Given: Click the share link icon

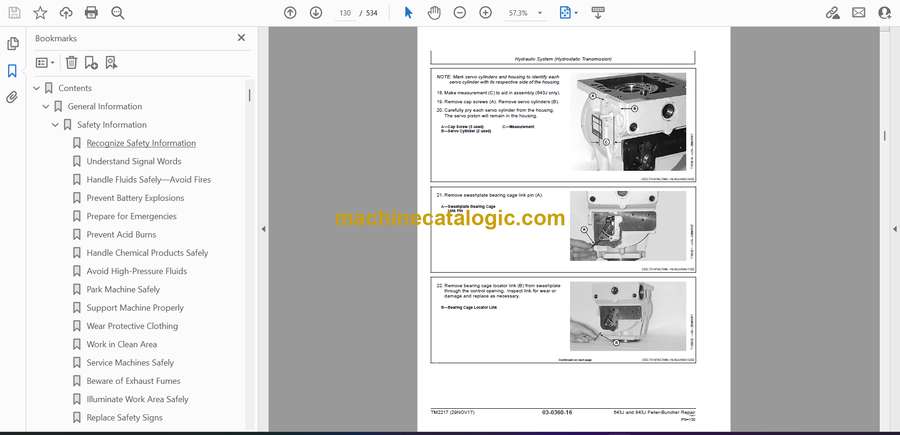Looking at the screenshot, I should (833, 13).
